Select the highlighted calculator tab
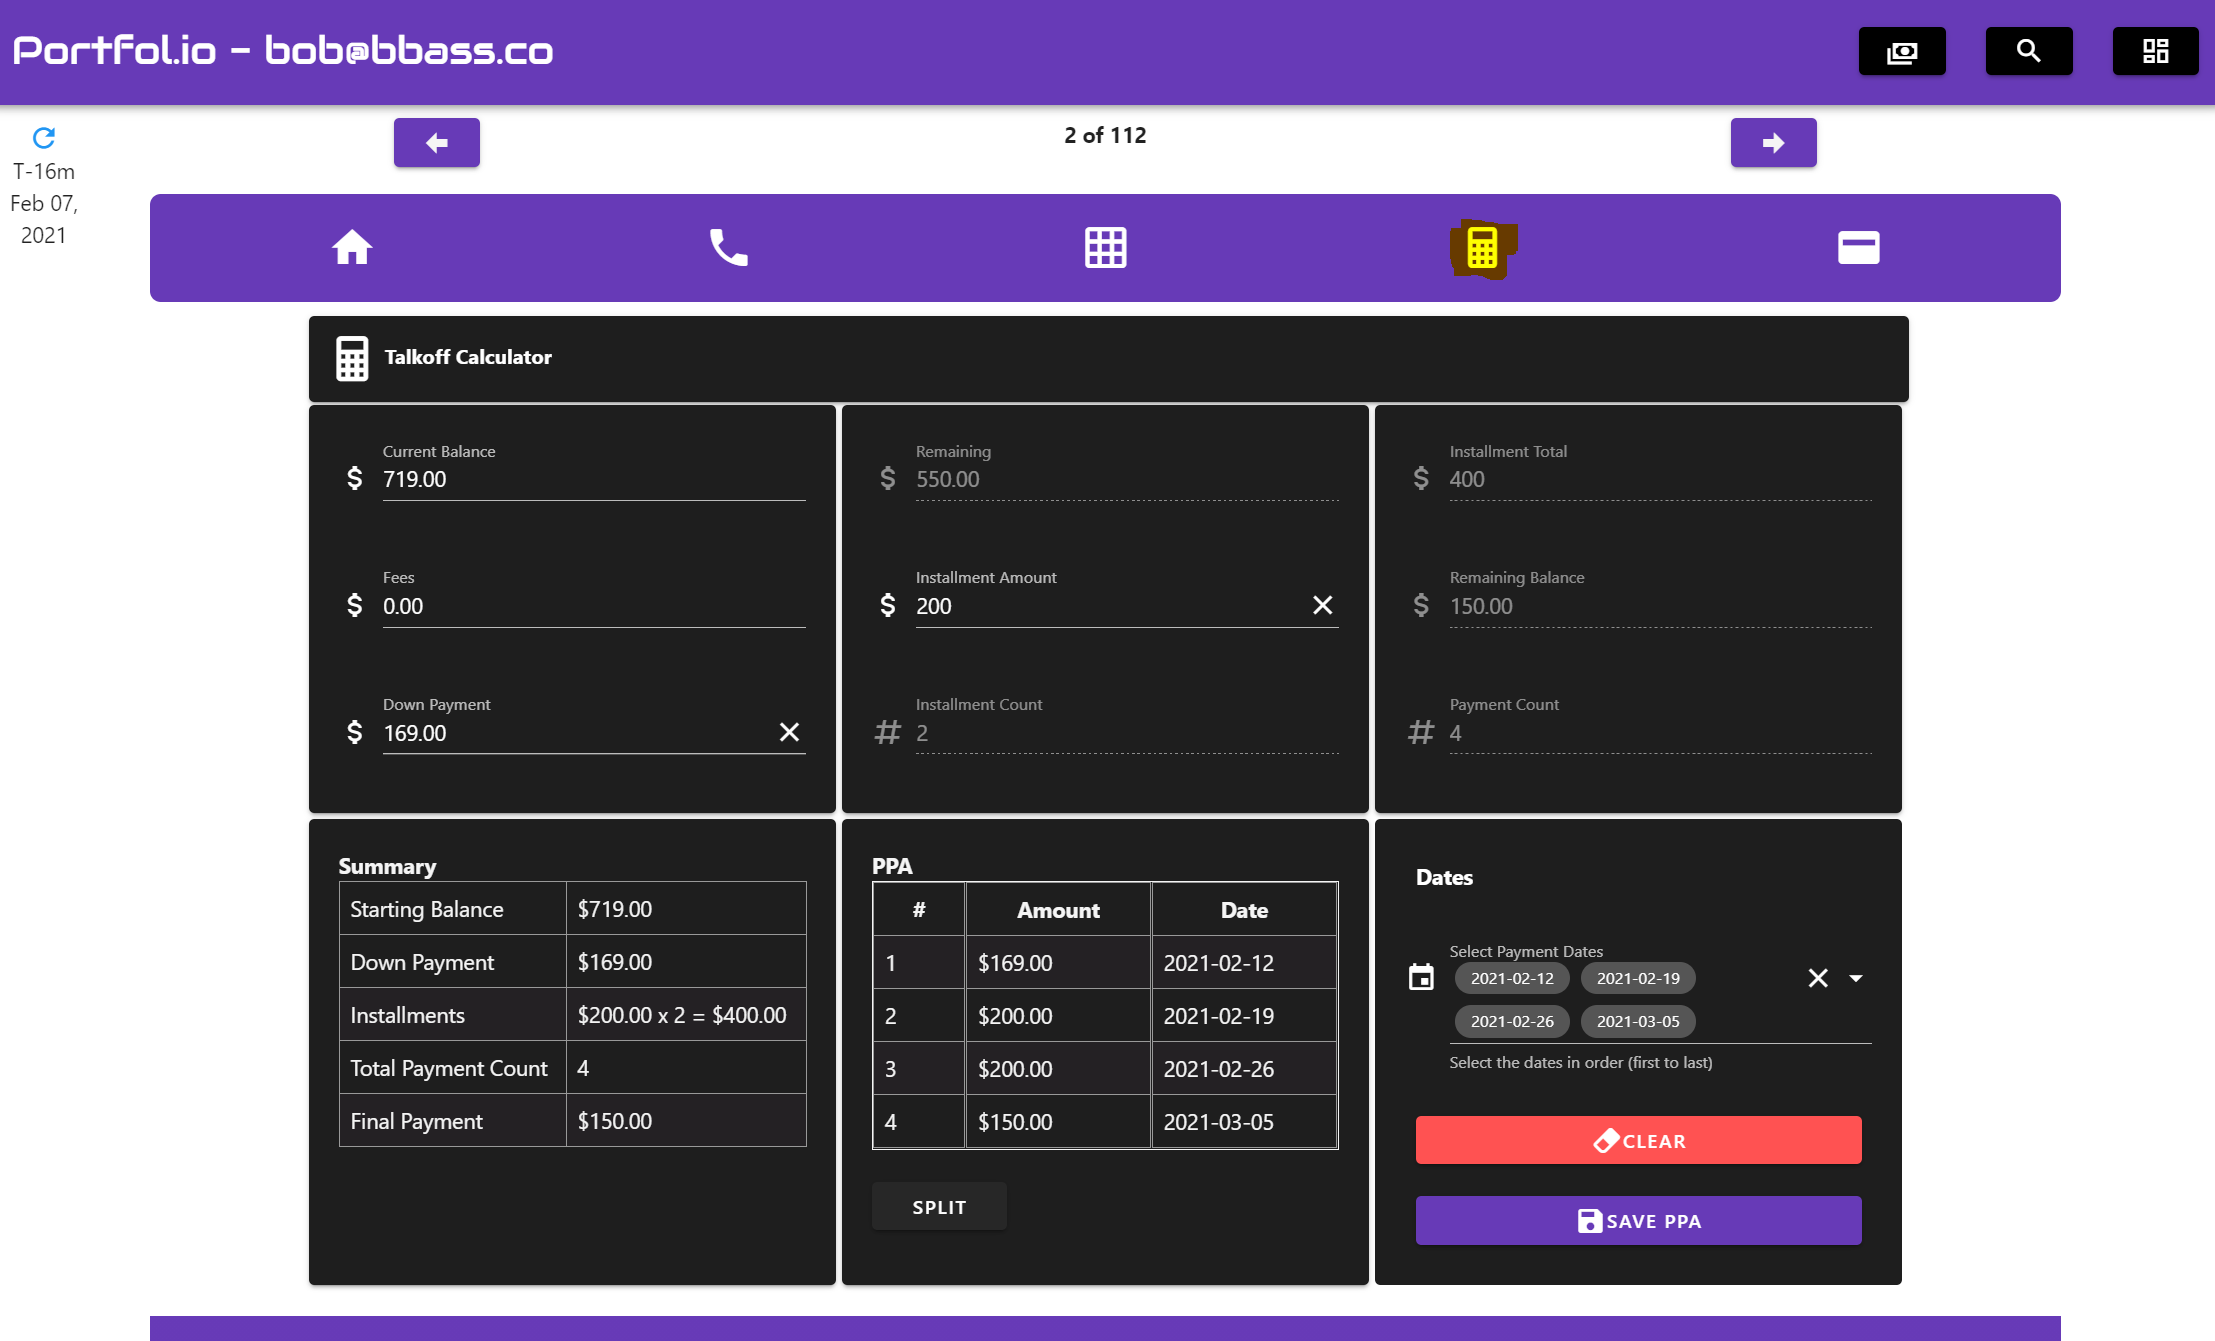The width and height of the screenshot is (2215, 1341). [x=1482, y=247]
